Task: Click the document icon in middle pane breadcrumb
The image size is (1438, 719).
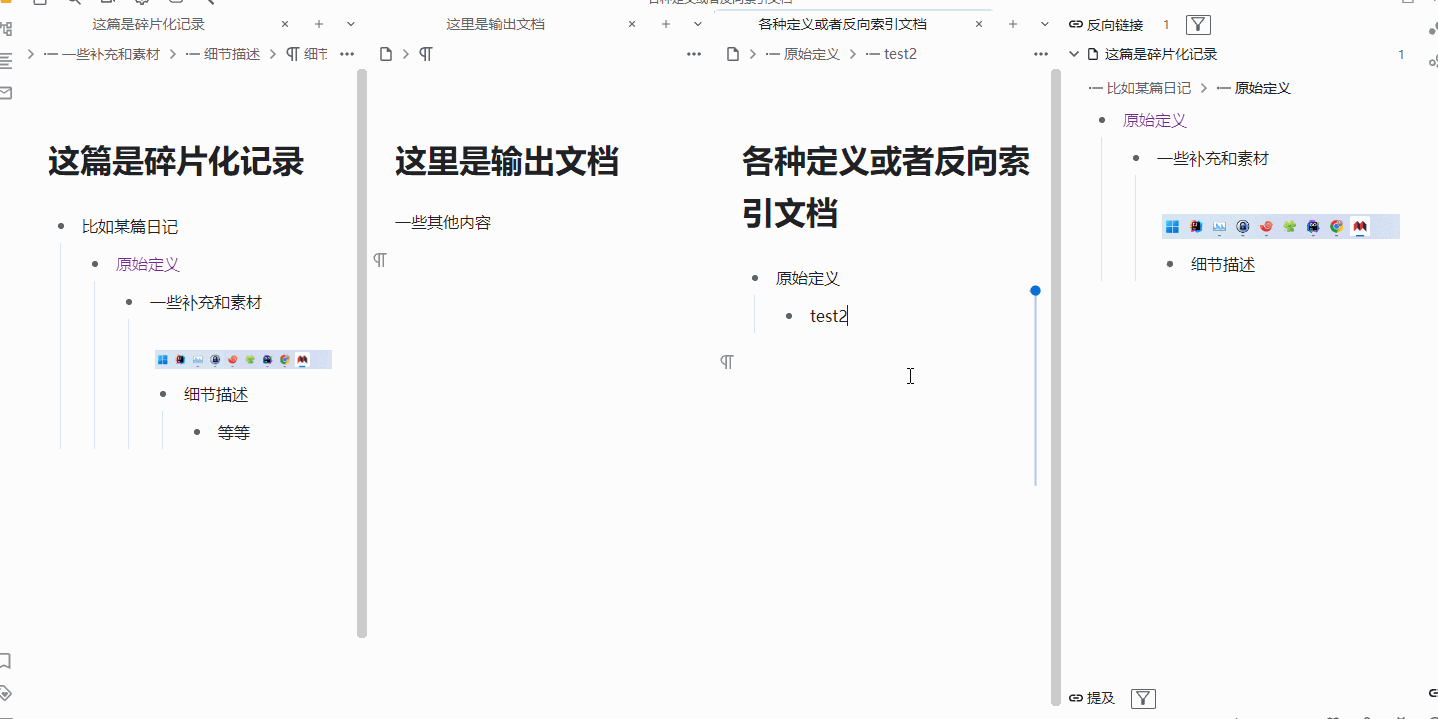Action: point(385,54)
